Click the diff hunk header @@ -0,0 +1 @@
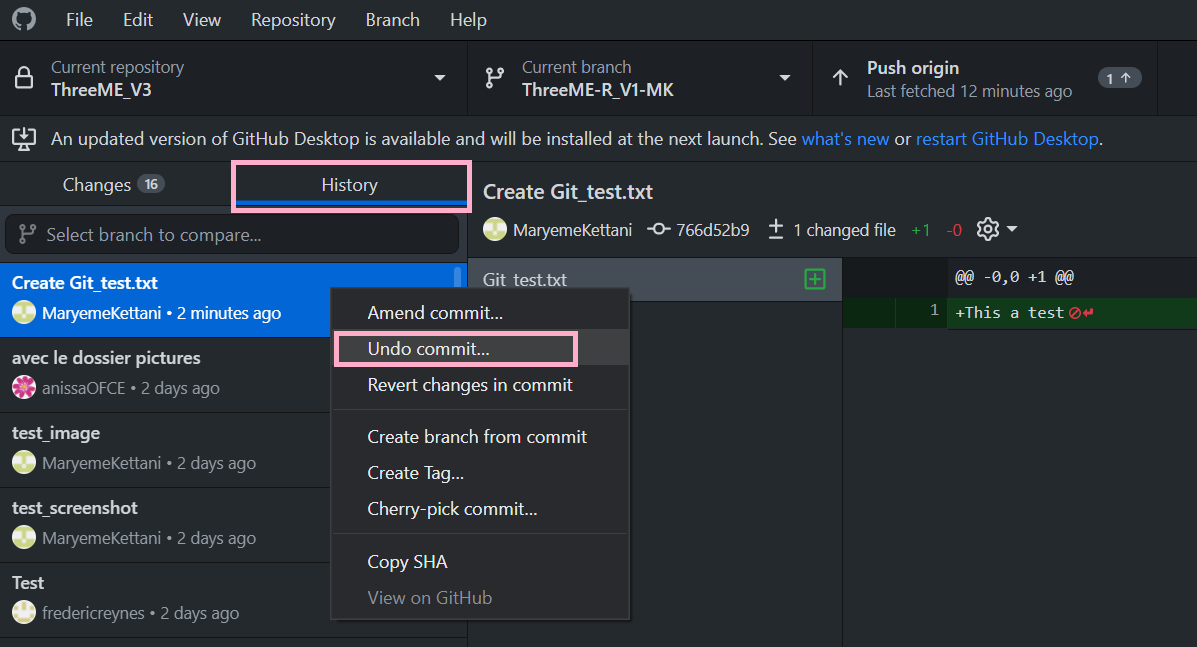The height and width of the screenshot is (647, 1197). tap(1014, 277)
